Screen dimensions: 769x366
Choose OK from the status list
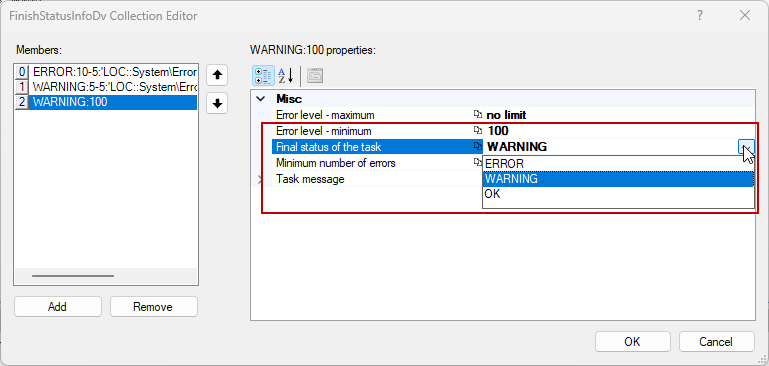pyautogui.click(x=618, y=194)
